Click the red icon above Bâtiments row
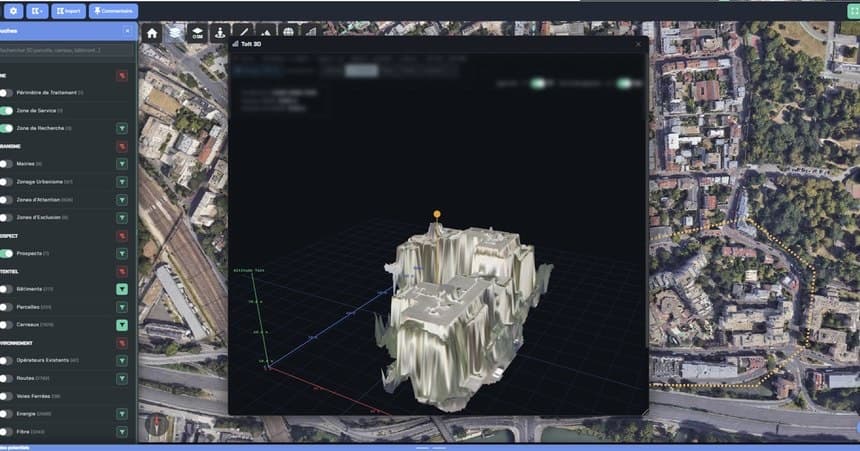The width and height of the screenshot is (860, 451). click(122, 272)
